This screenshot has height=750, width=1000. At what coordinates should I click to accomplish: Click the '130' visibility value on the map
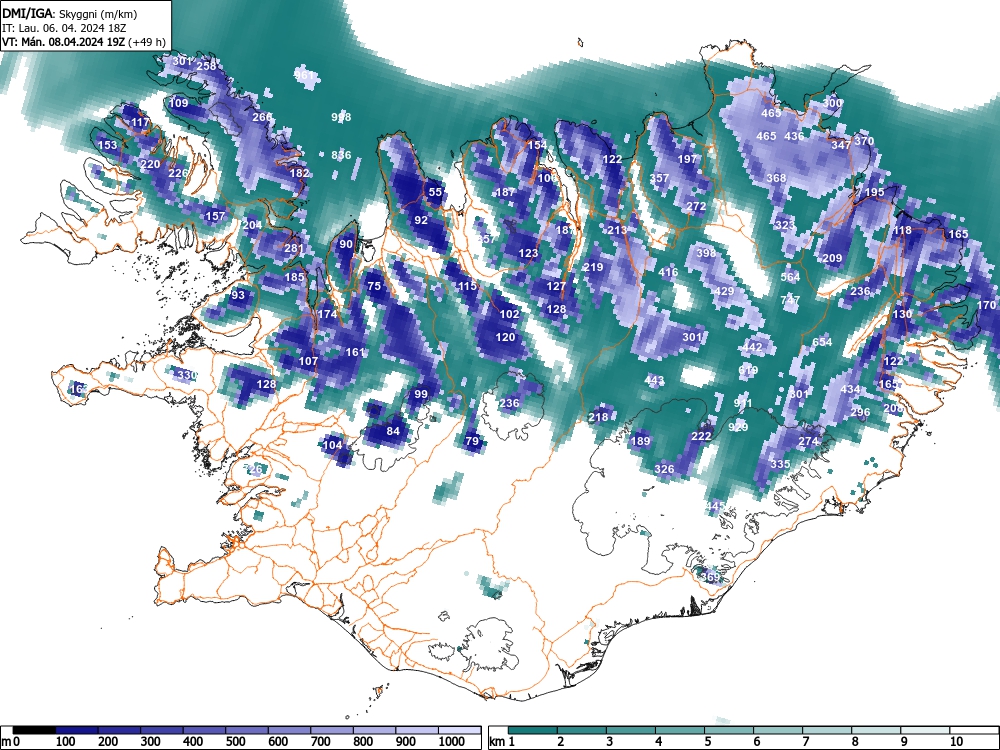902,314
